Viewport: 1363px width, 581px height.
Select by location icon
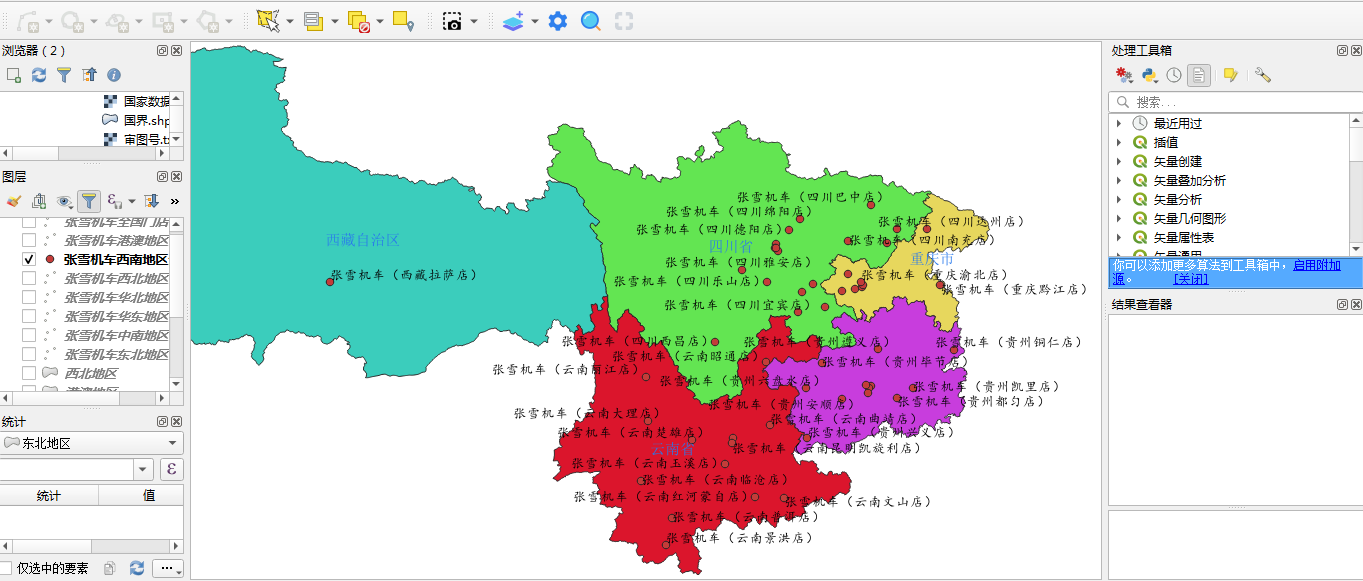403,20
